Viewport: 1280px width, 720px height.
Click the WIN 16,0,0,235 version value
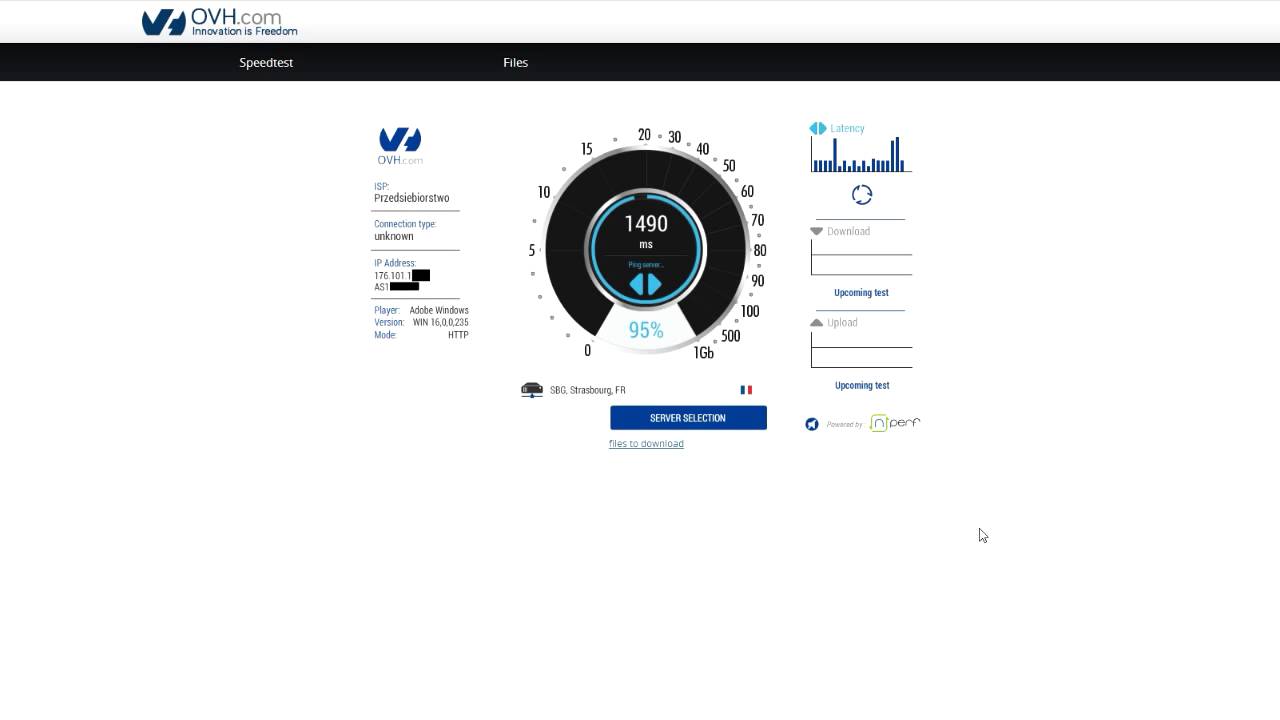coord(441,322)
